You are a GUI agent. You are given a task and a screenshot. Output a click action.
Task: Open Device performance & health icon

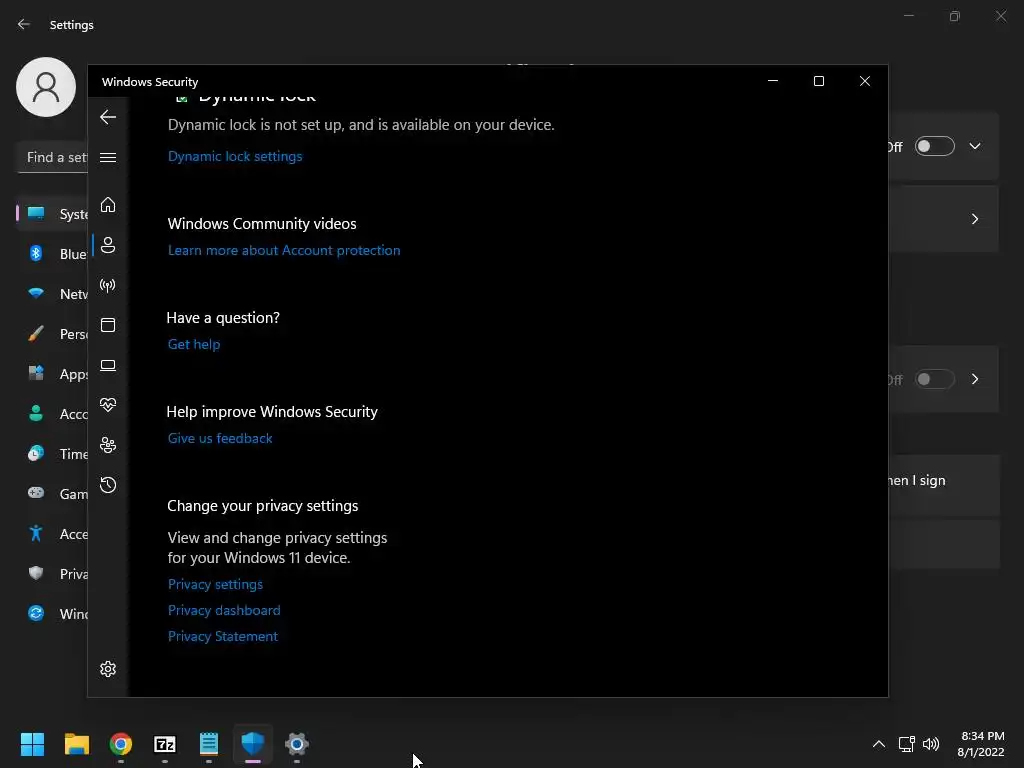108,405
